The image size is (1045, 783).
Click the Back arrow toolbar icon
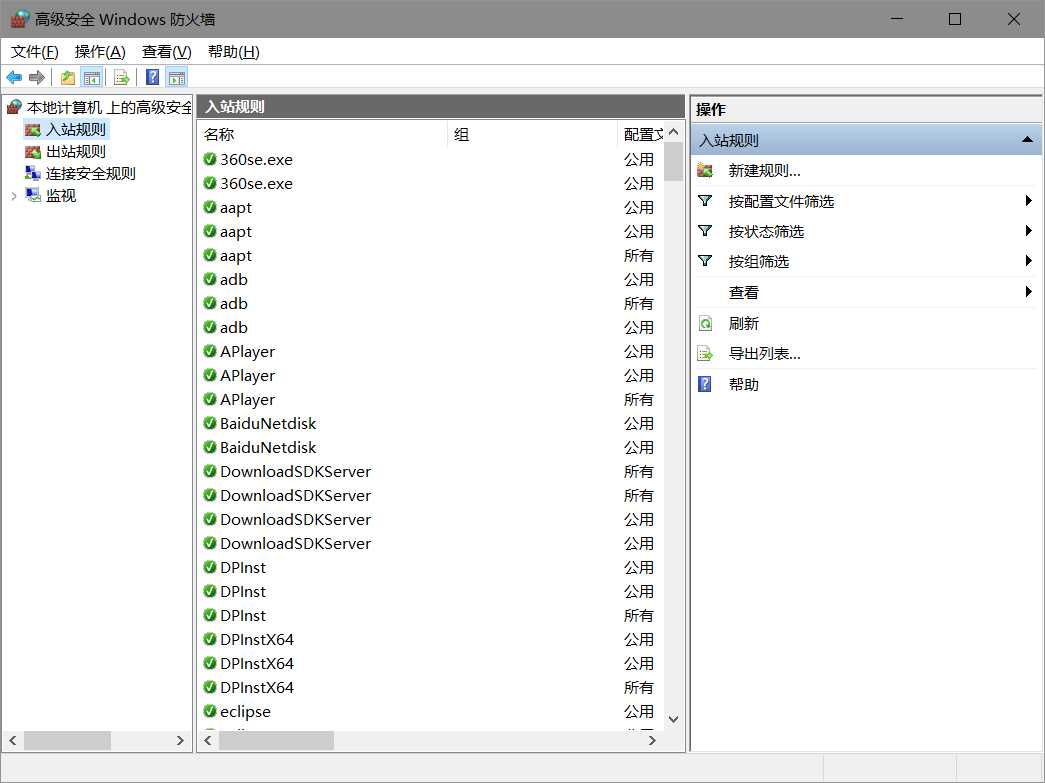(14, 77)
